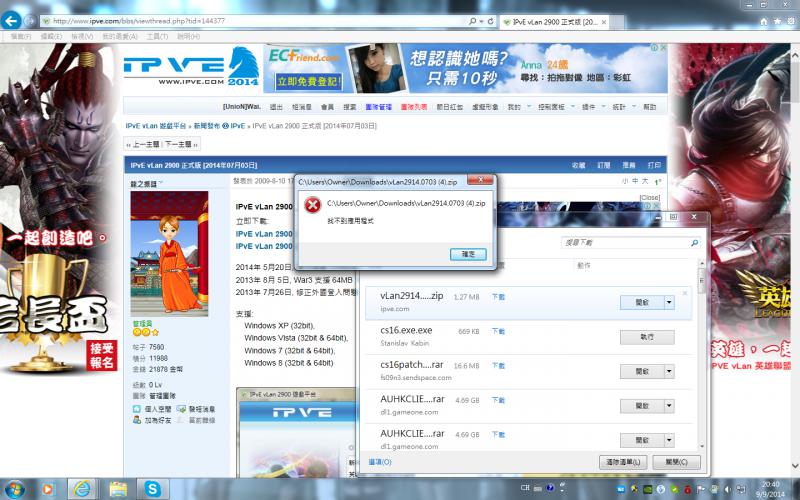Click 執行 for cs16.exe.exe

(x=647, y=337)
